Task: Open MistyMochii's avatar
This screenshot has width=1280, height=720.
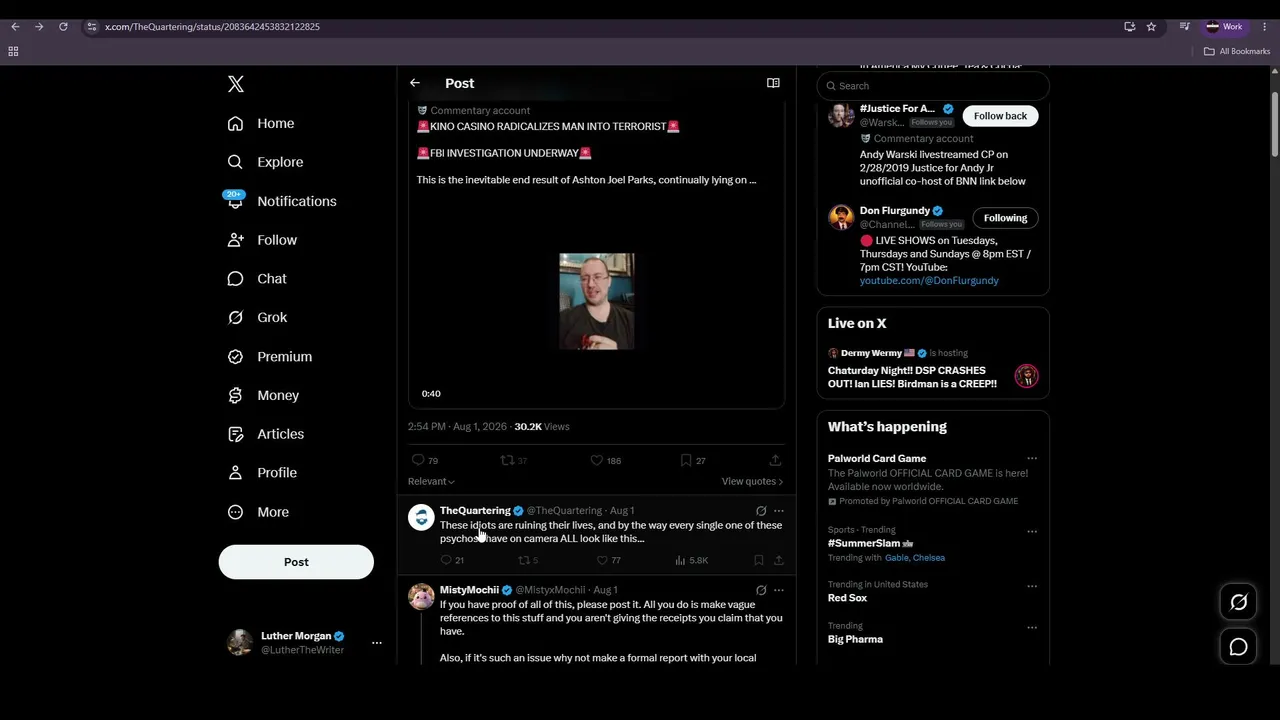Action: point(421,596)
